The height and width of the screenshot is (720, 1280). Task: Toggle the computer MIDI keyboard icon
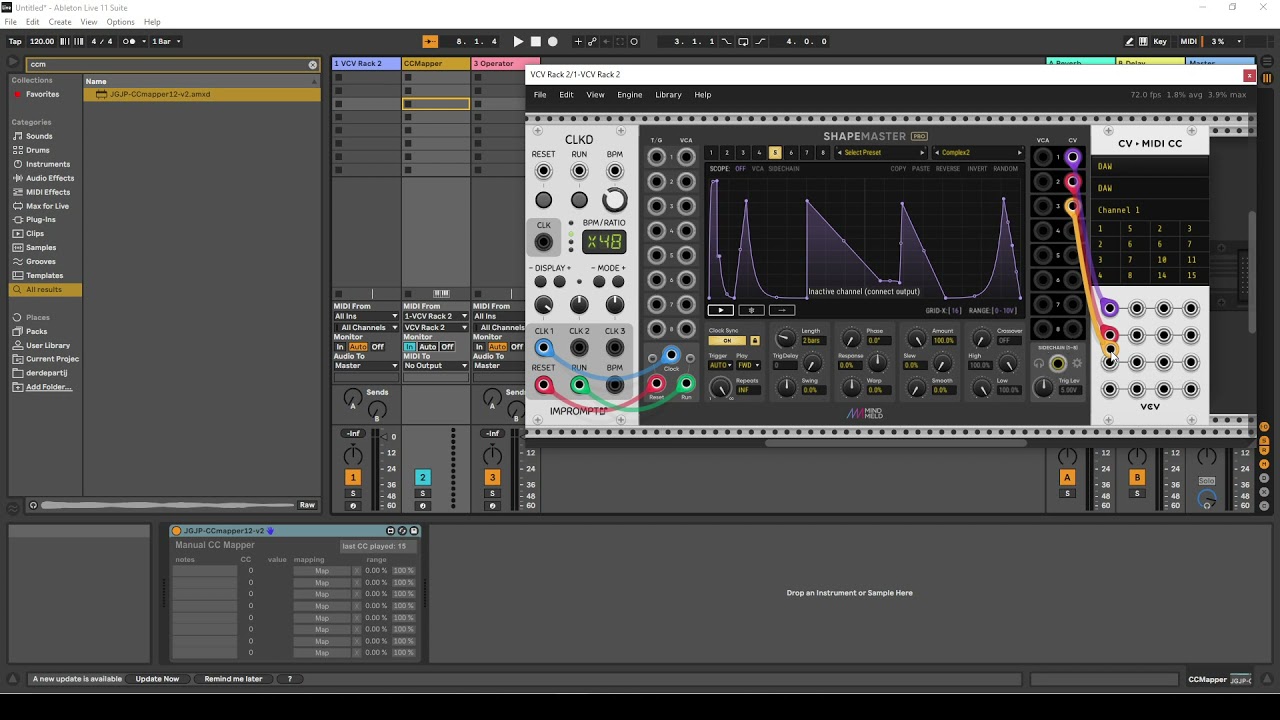click(1144, 41)
